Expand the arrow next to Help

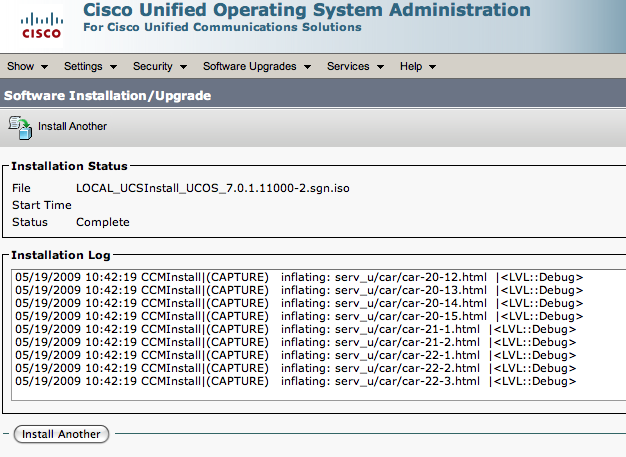coord(432,67)
